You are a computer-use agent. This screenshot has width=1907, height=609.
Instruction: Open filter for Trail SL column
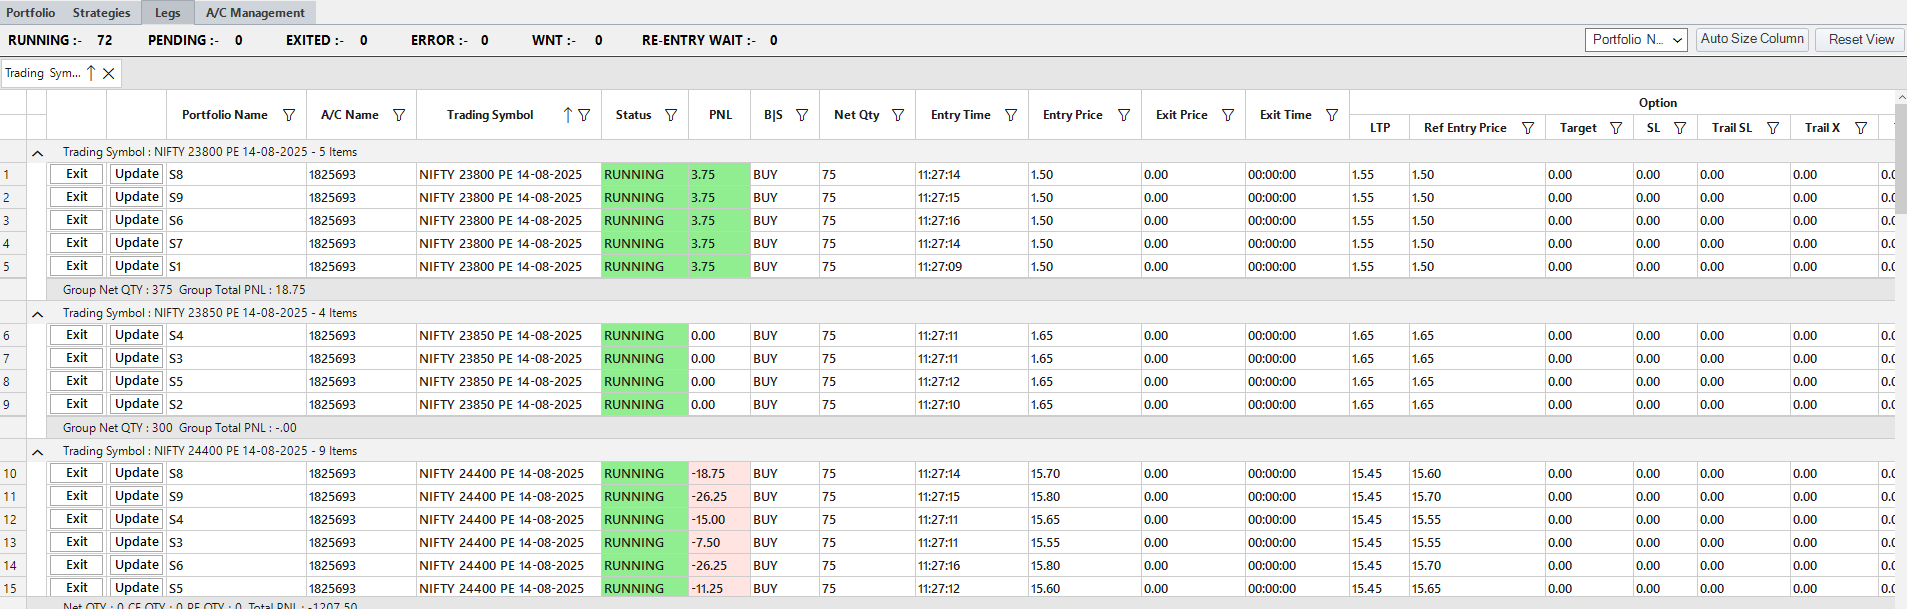coord(1773,128)
